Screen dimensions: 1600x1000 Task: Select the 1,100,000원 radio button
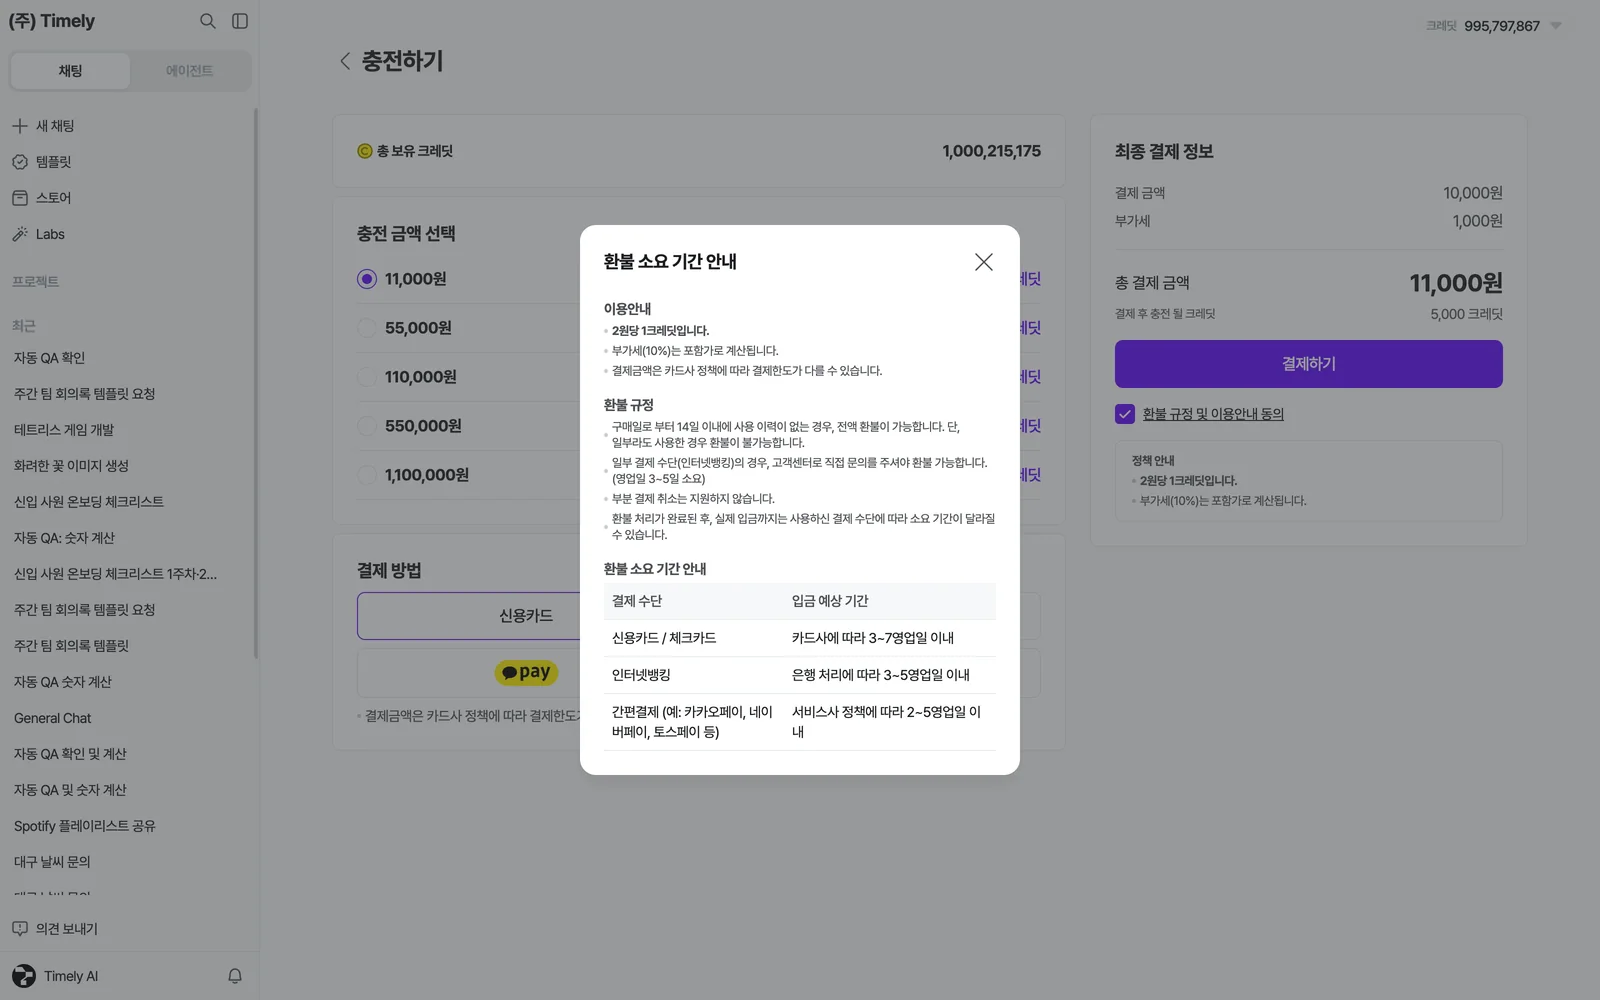(367, 475)
